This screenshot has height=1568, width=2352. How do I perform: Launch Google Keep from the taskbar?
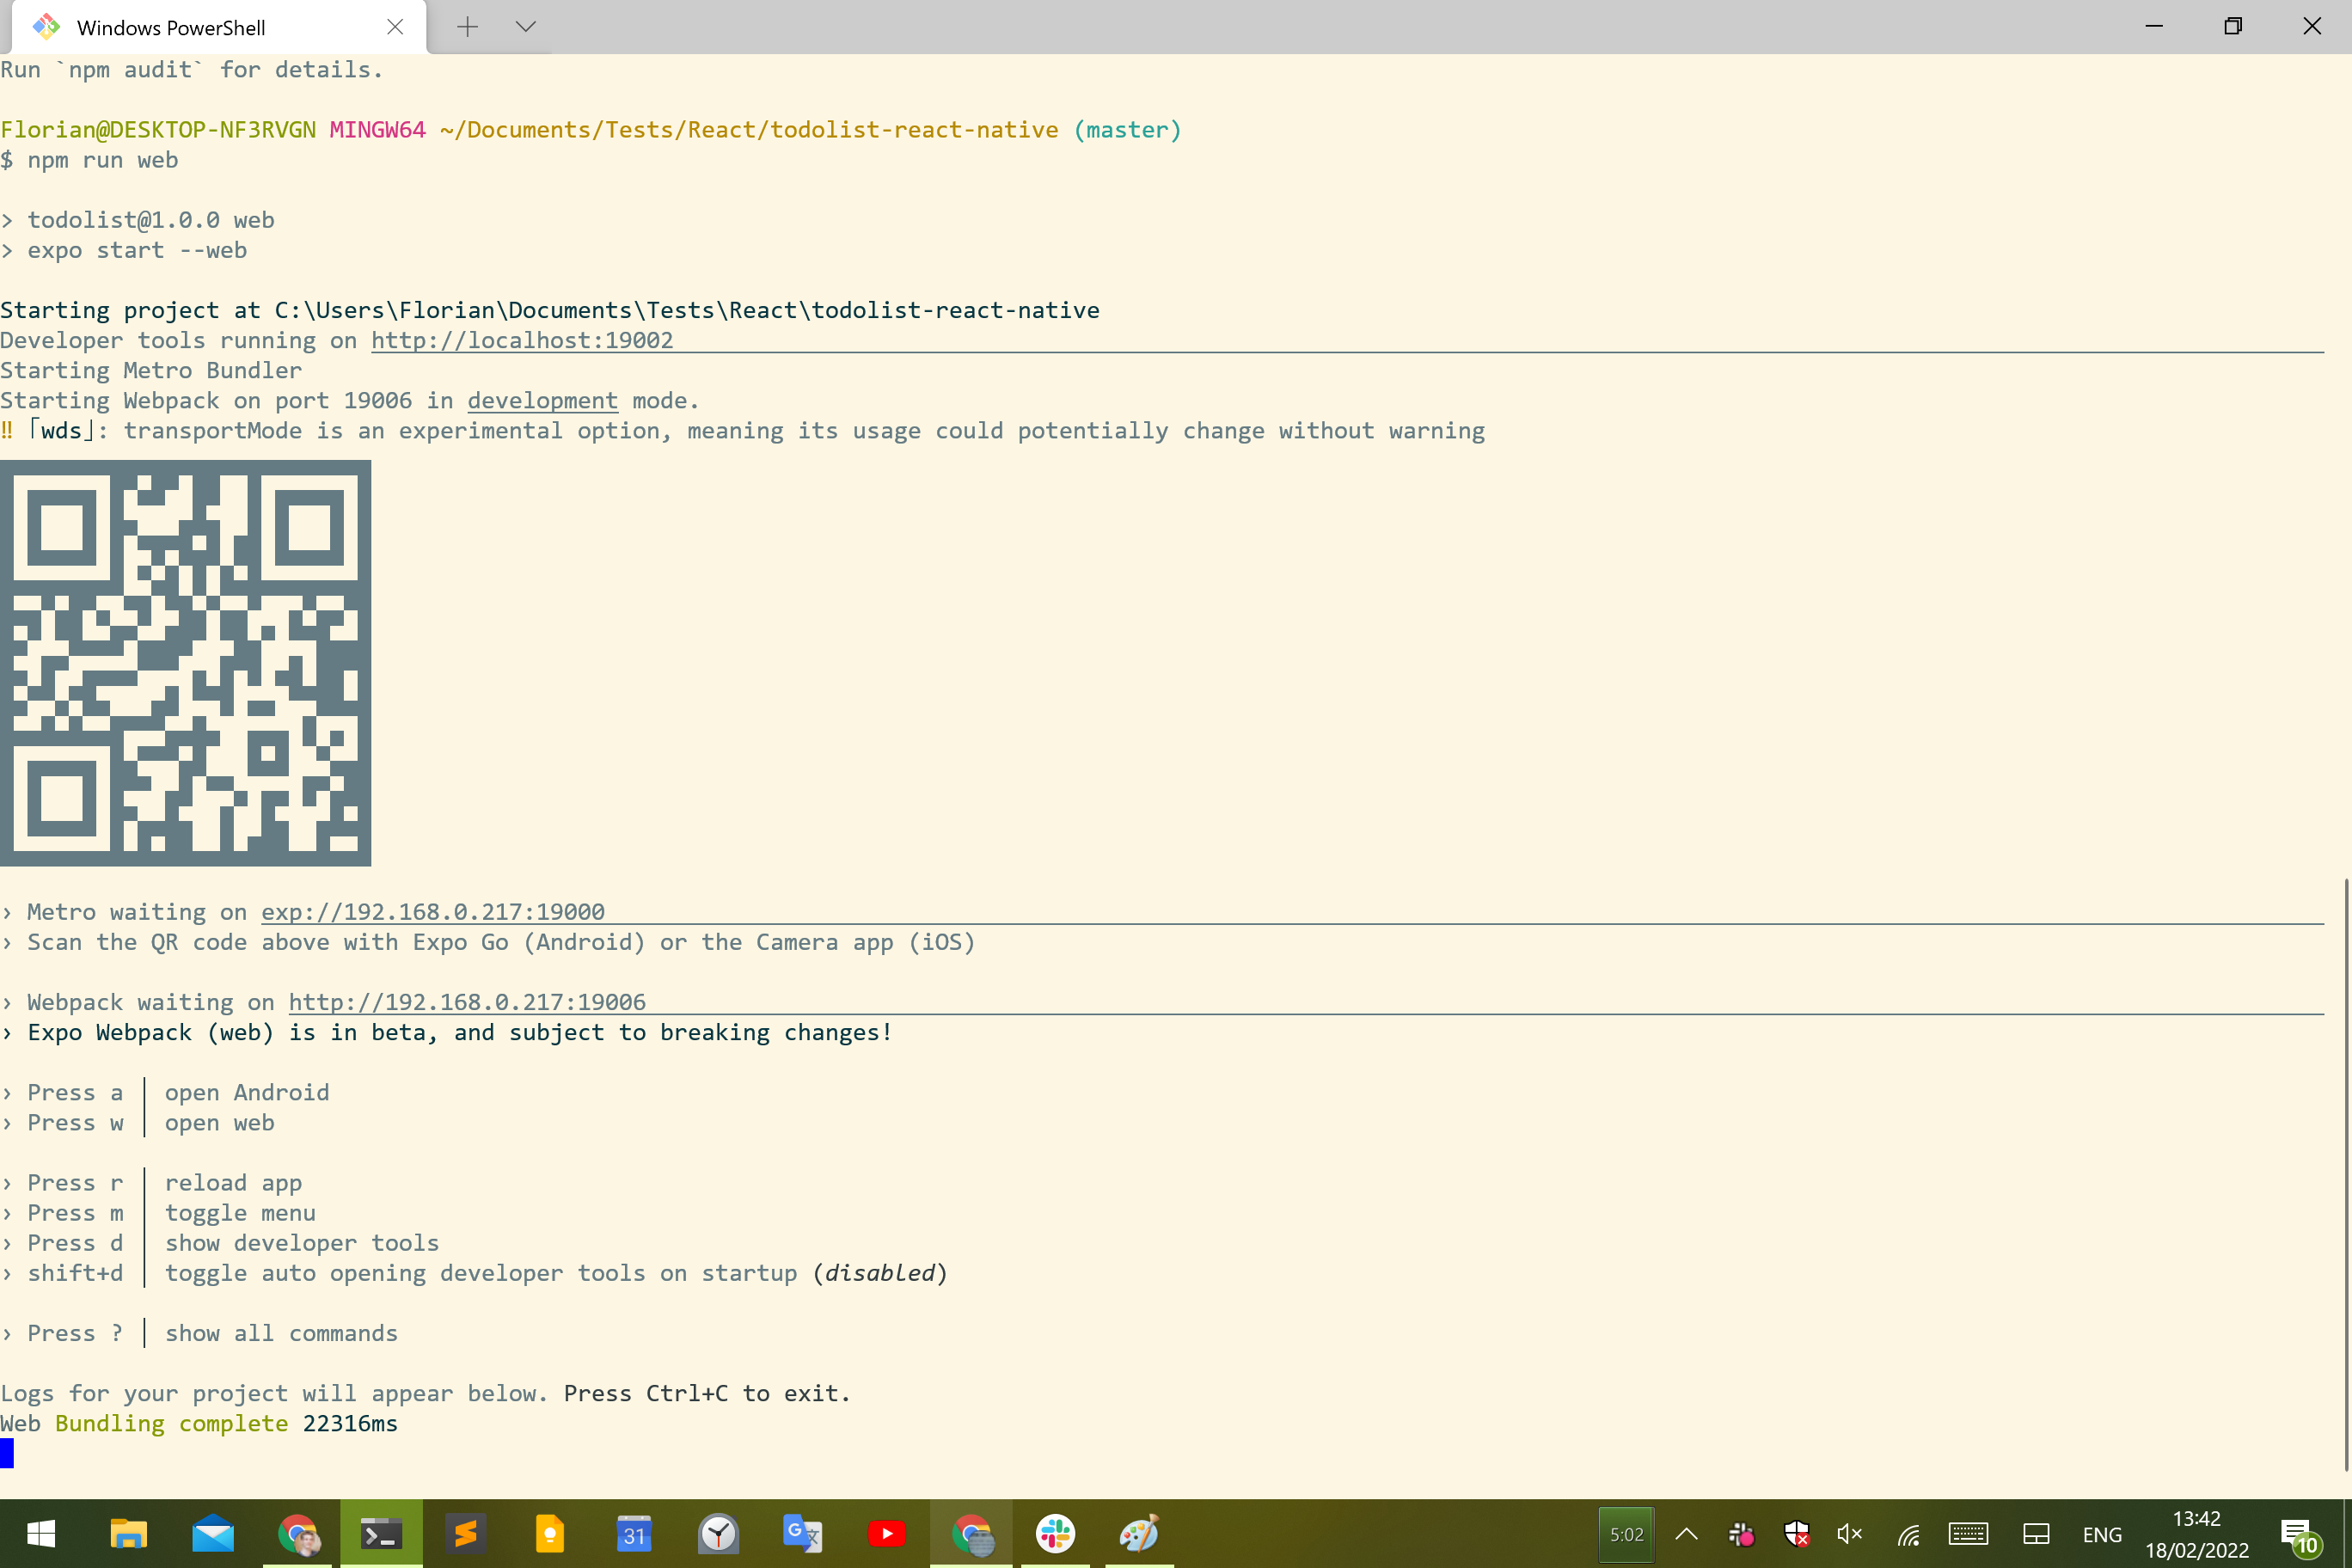[x=550, y=1533]
